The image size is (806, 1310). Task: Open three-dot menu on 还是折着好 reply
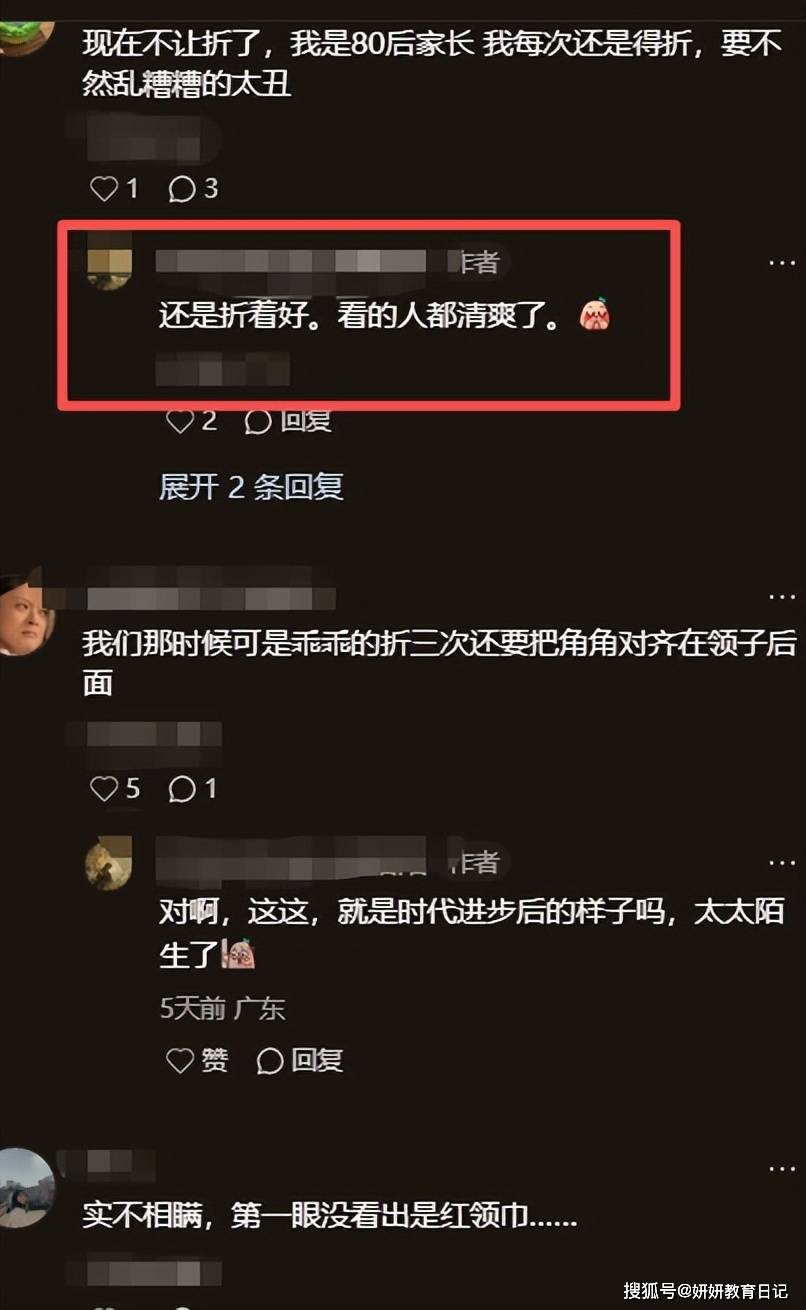coord(781,262)
